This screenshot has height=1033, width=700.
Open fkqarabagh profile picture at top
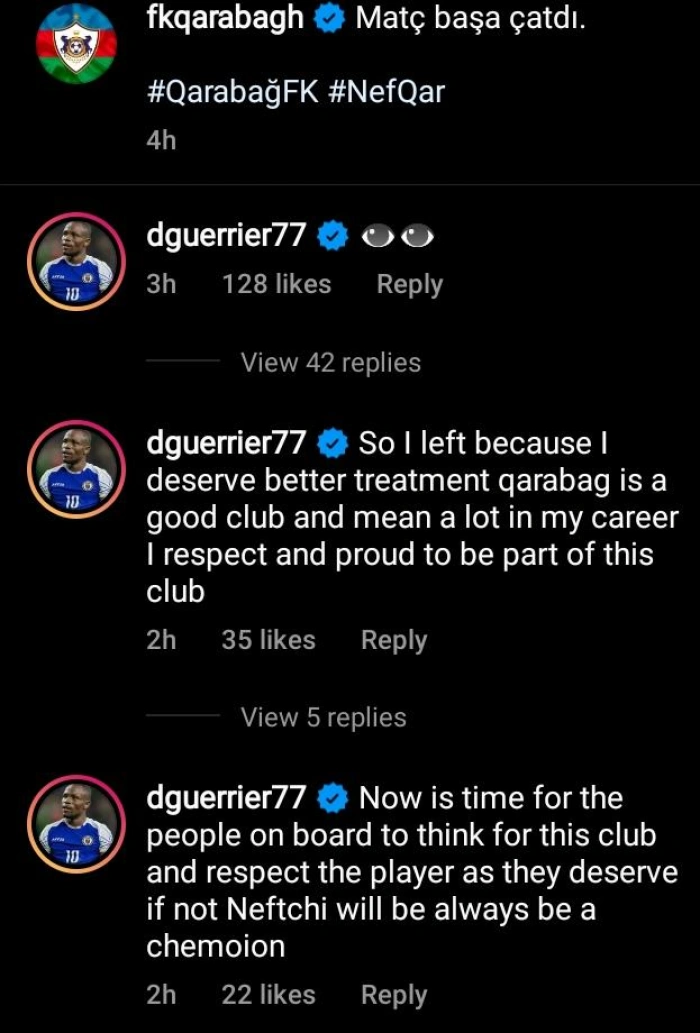pos(77,41)
